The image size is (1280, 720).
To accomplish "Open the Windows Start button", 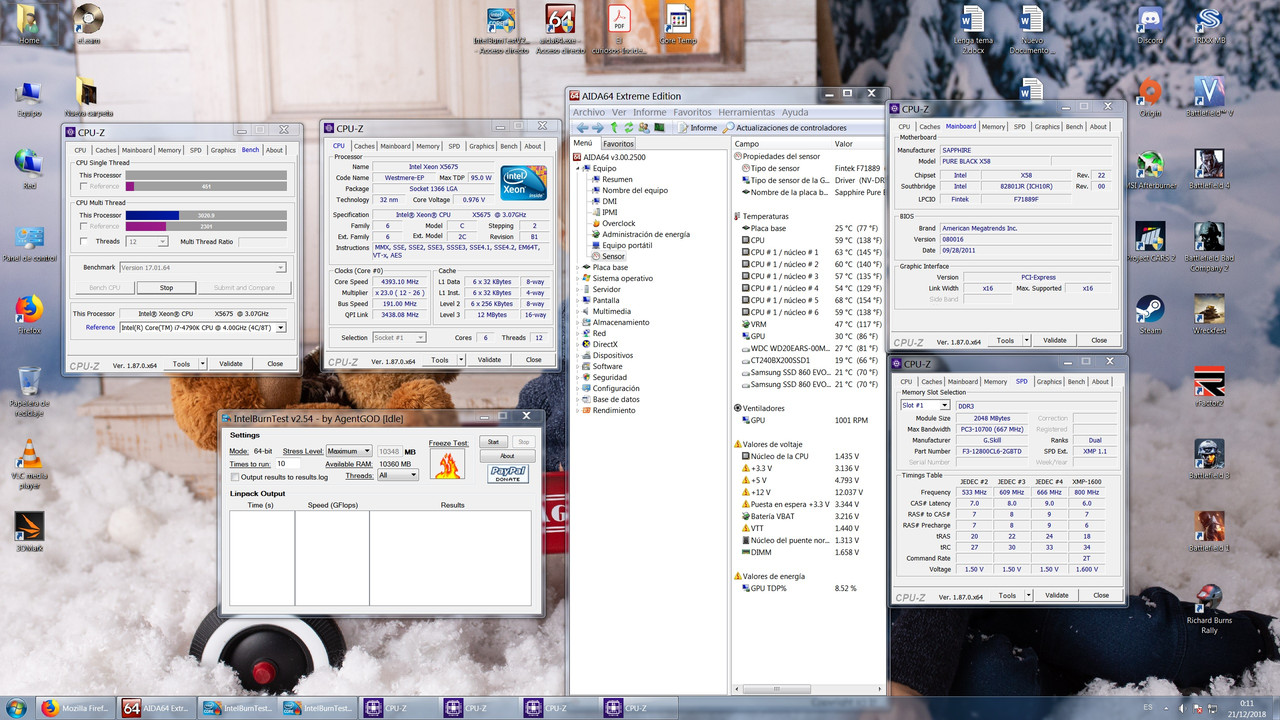I will pyautogui.click(x=18, y=708).
